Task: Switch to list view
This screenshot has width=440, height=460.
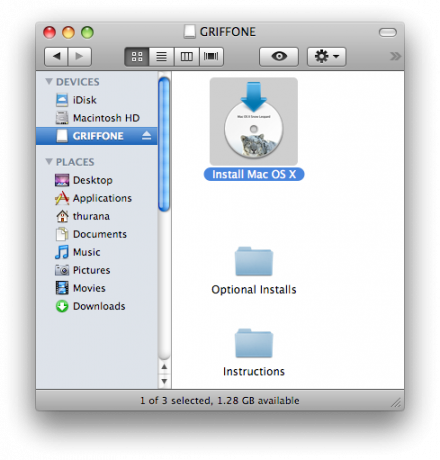Action: (162, 56)
